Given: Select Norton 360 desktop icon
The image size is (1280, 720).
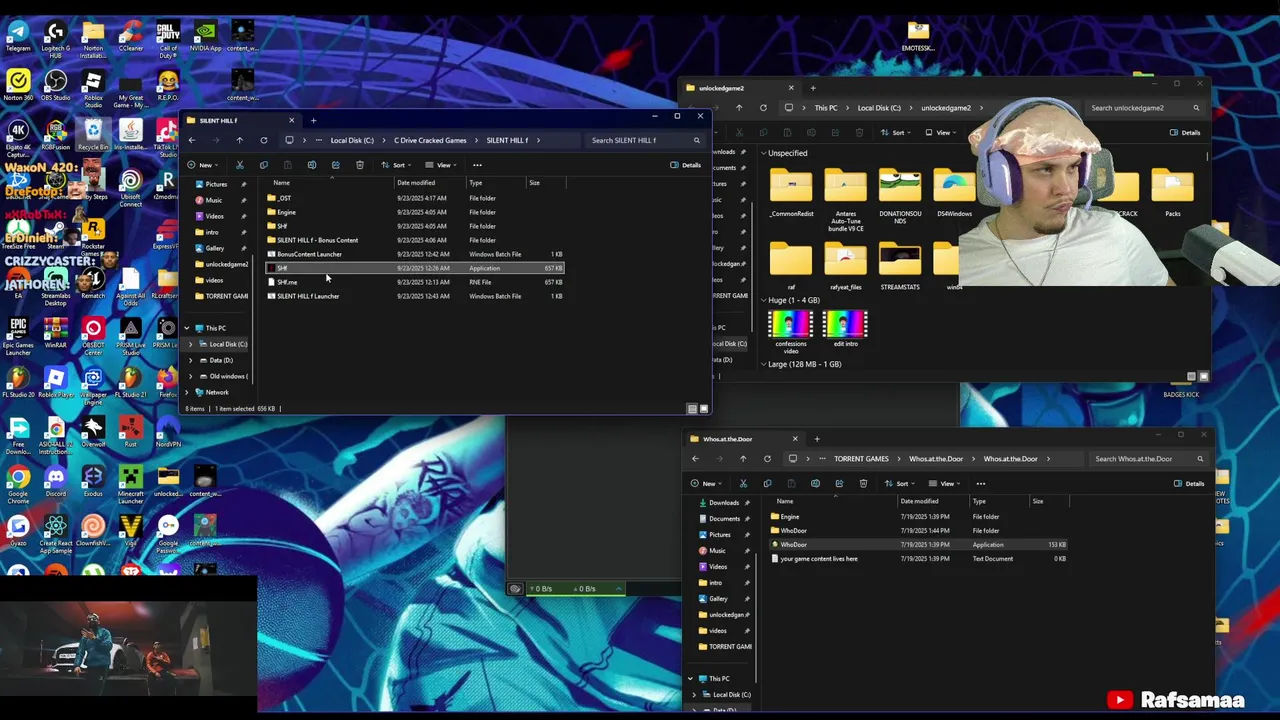Looking at the screenshot, I should (x=18, y=85).
